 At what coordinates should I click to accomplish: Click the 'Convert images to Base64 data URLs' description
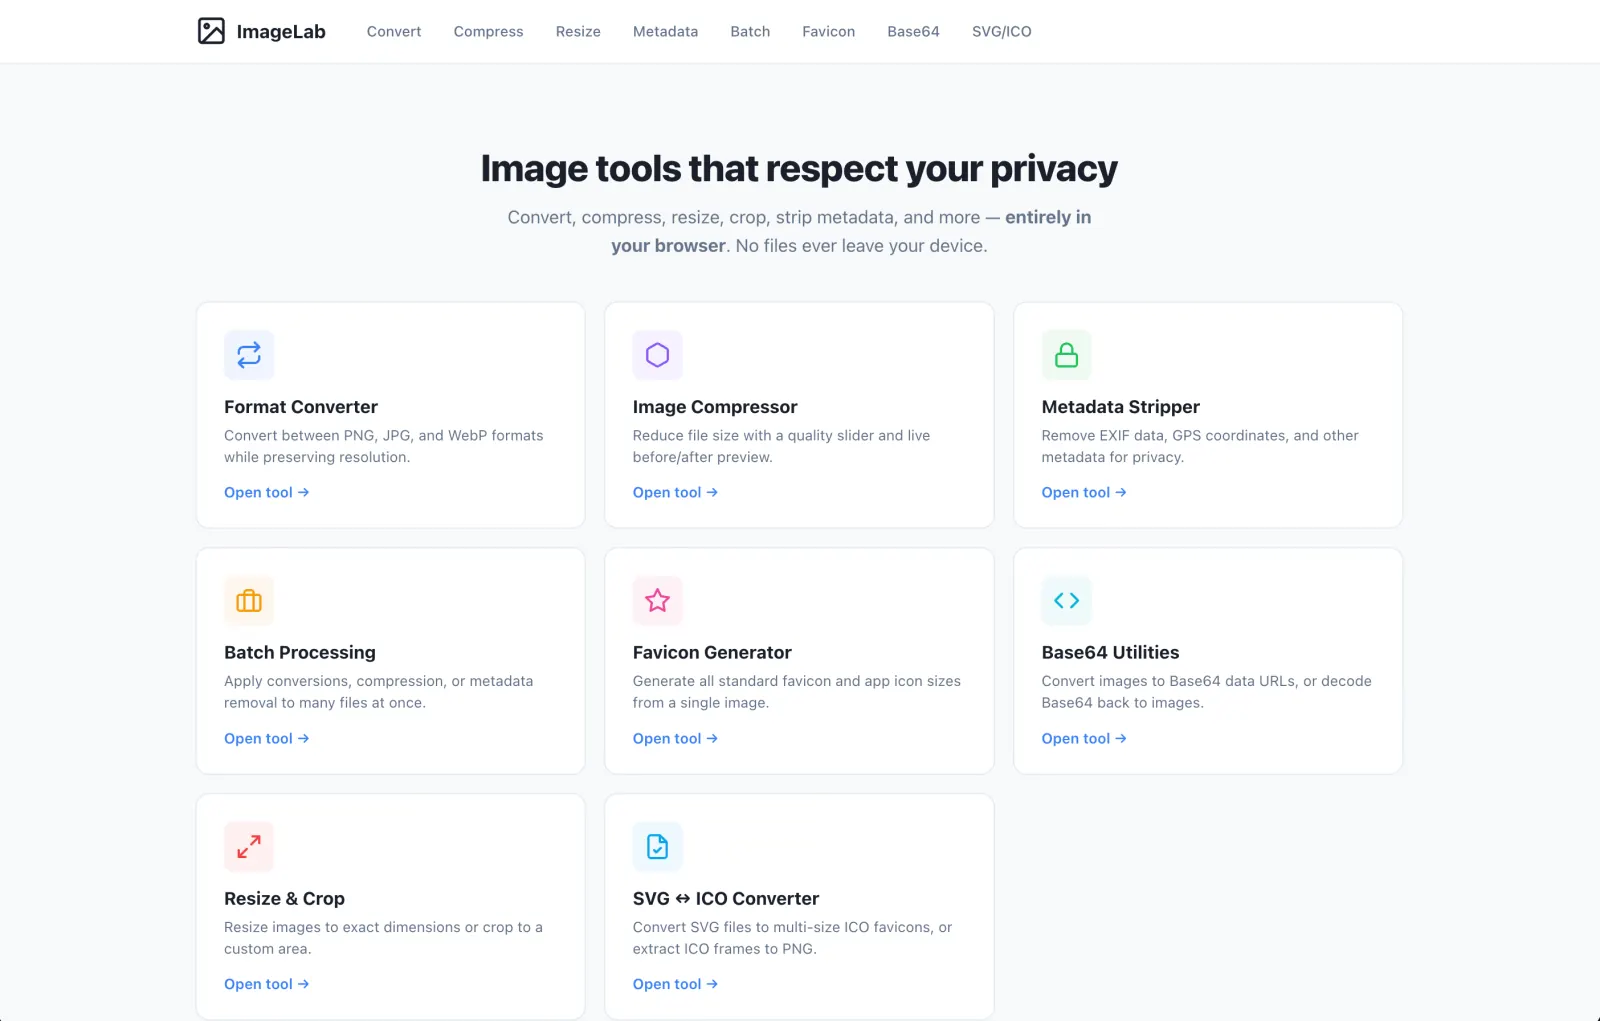[1207, 692]
